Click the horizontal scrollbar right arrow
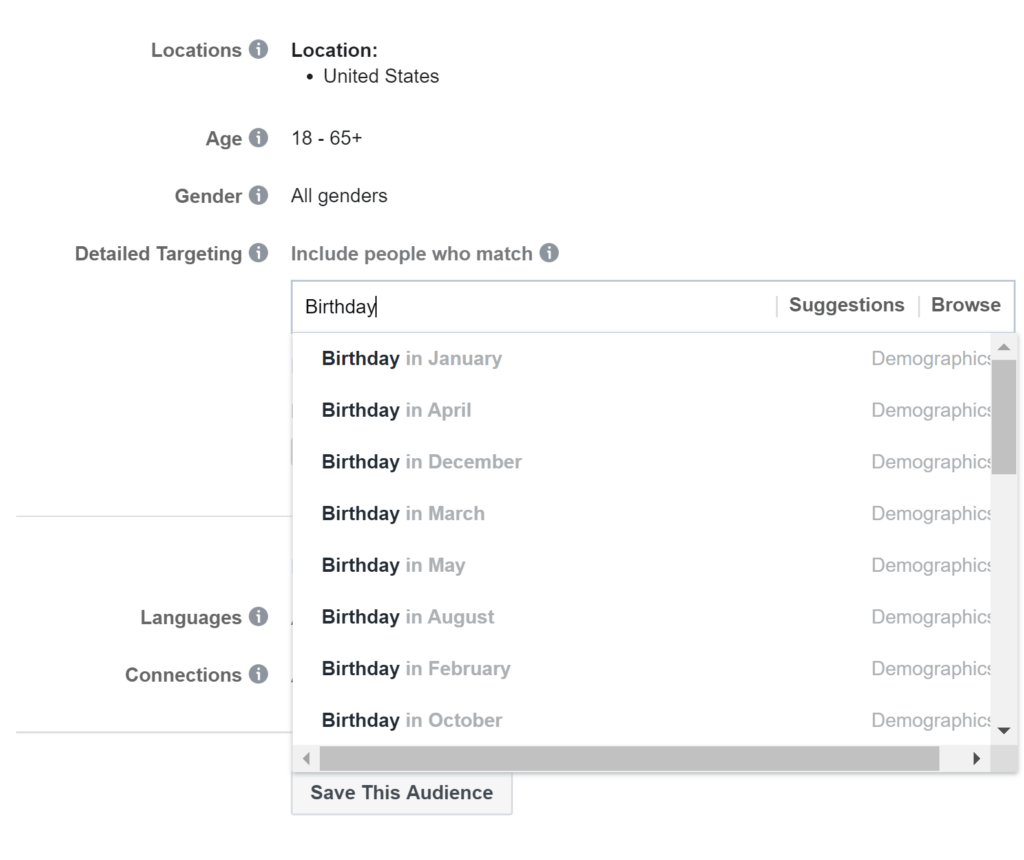This screenshot has width=1024, height=860. pyautogui.click(x=977, y=759)
